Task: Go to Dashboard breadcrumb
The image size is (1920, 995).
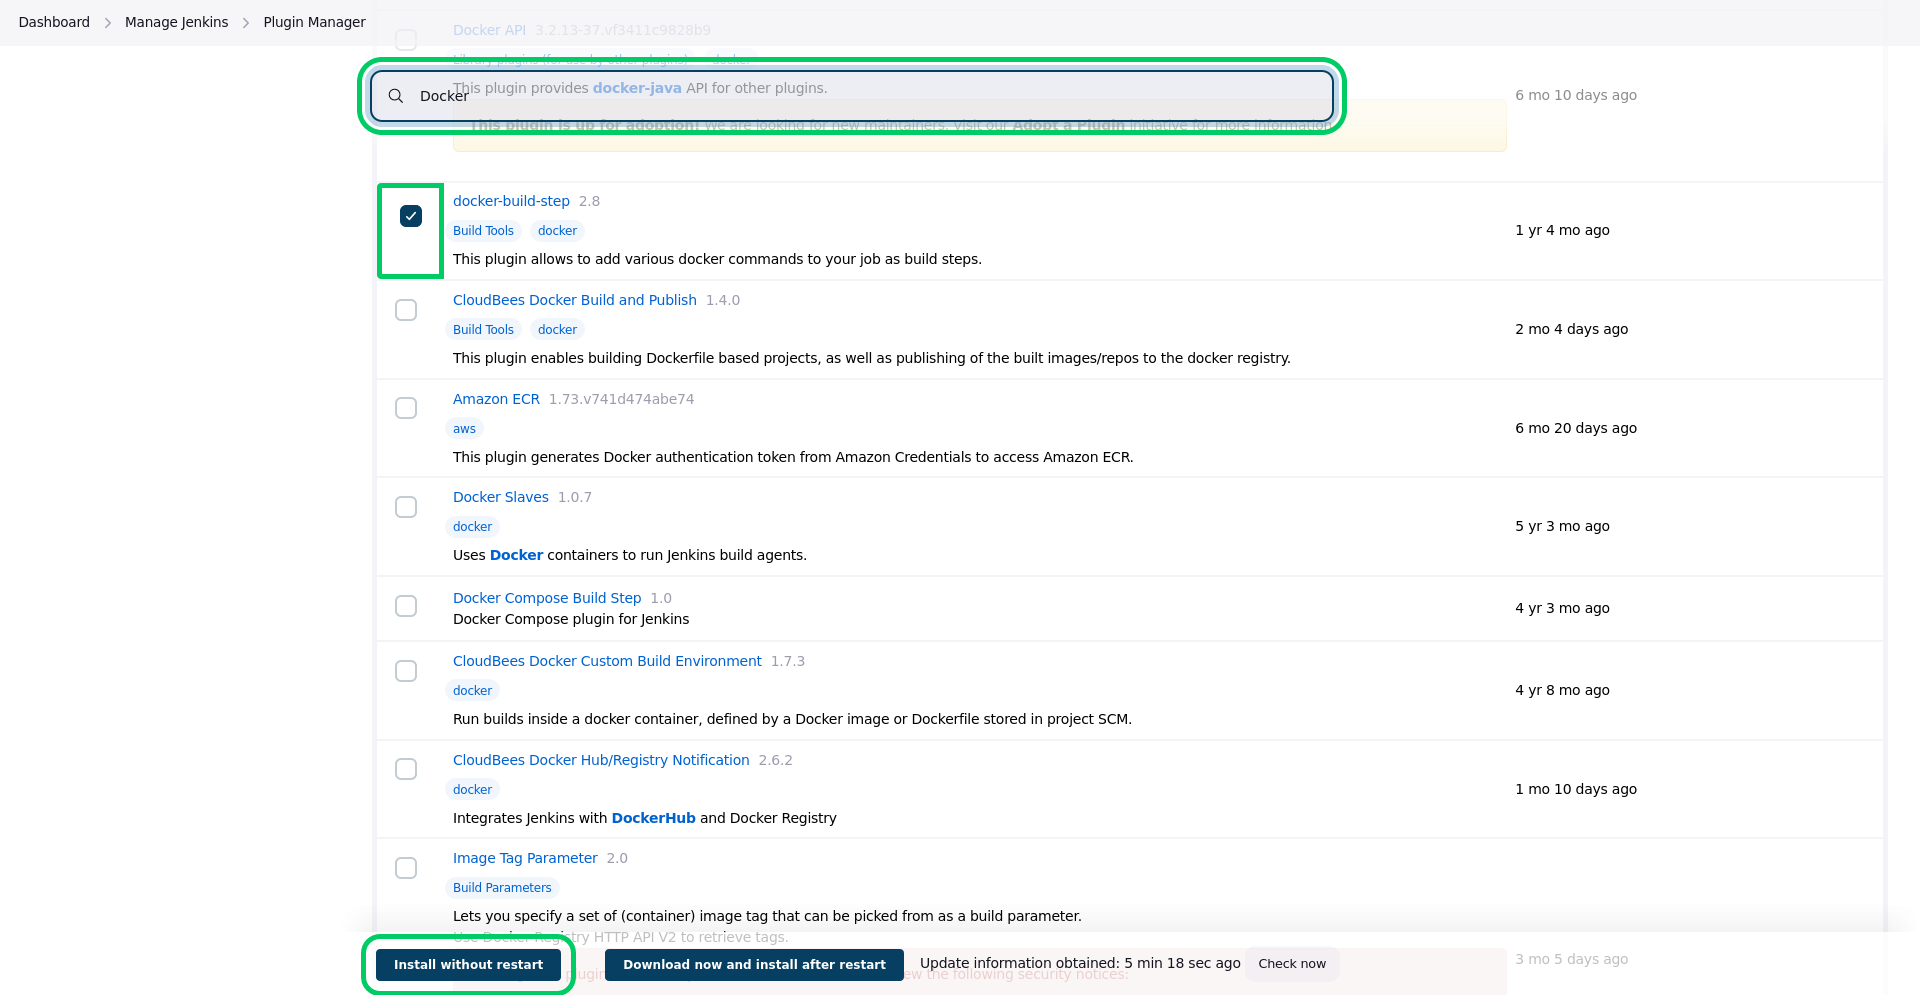Action: (54, 22)
